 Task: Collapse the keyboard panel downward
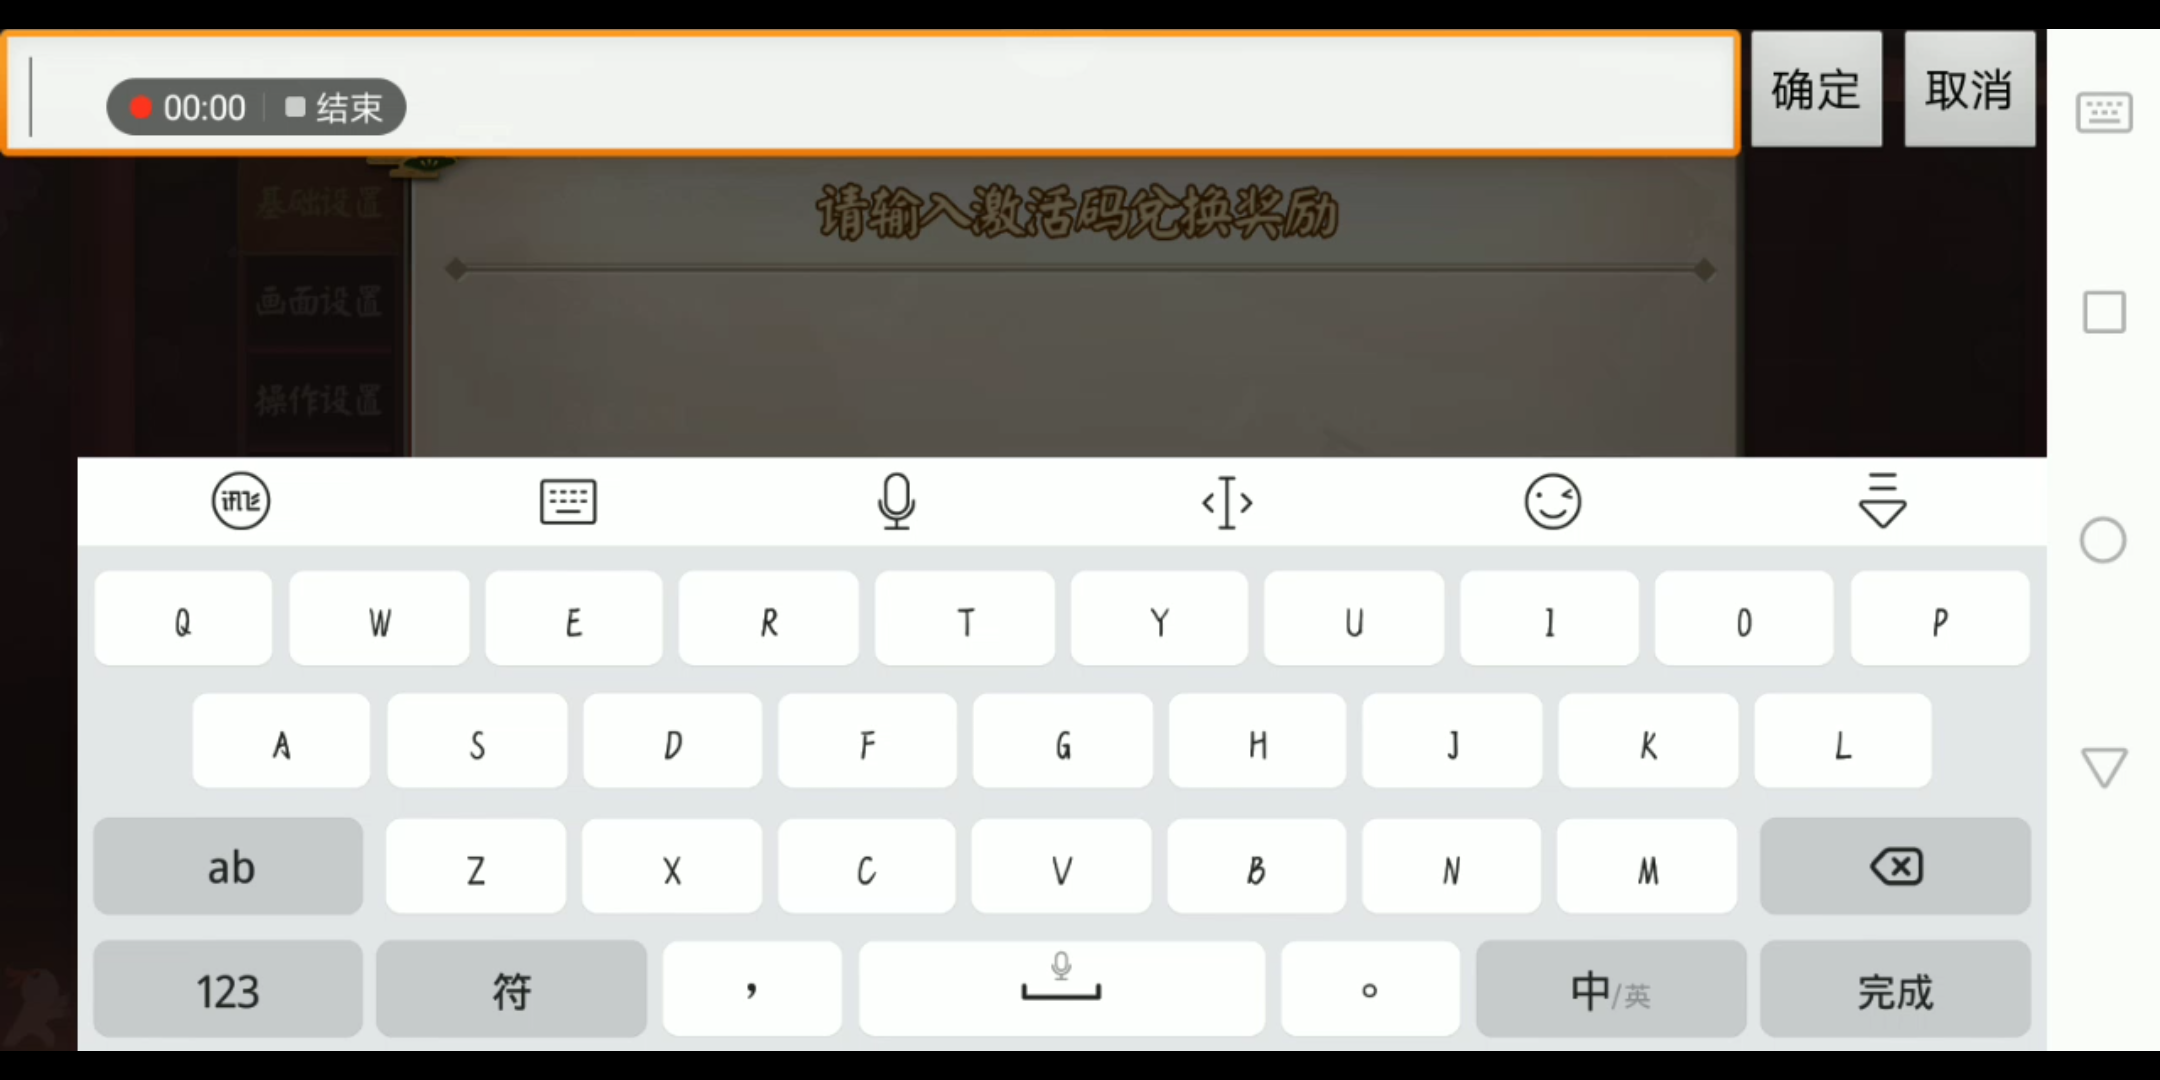click(1882, 499)
